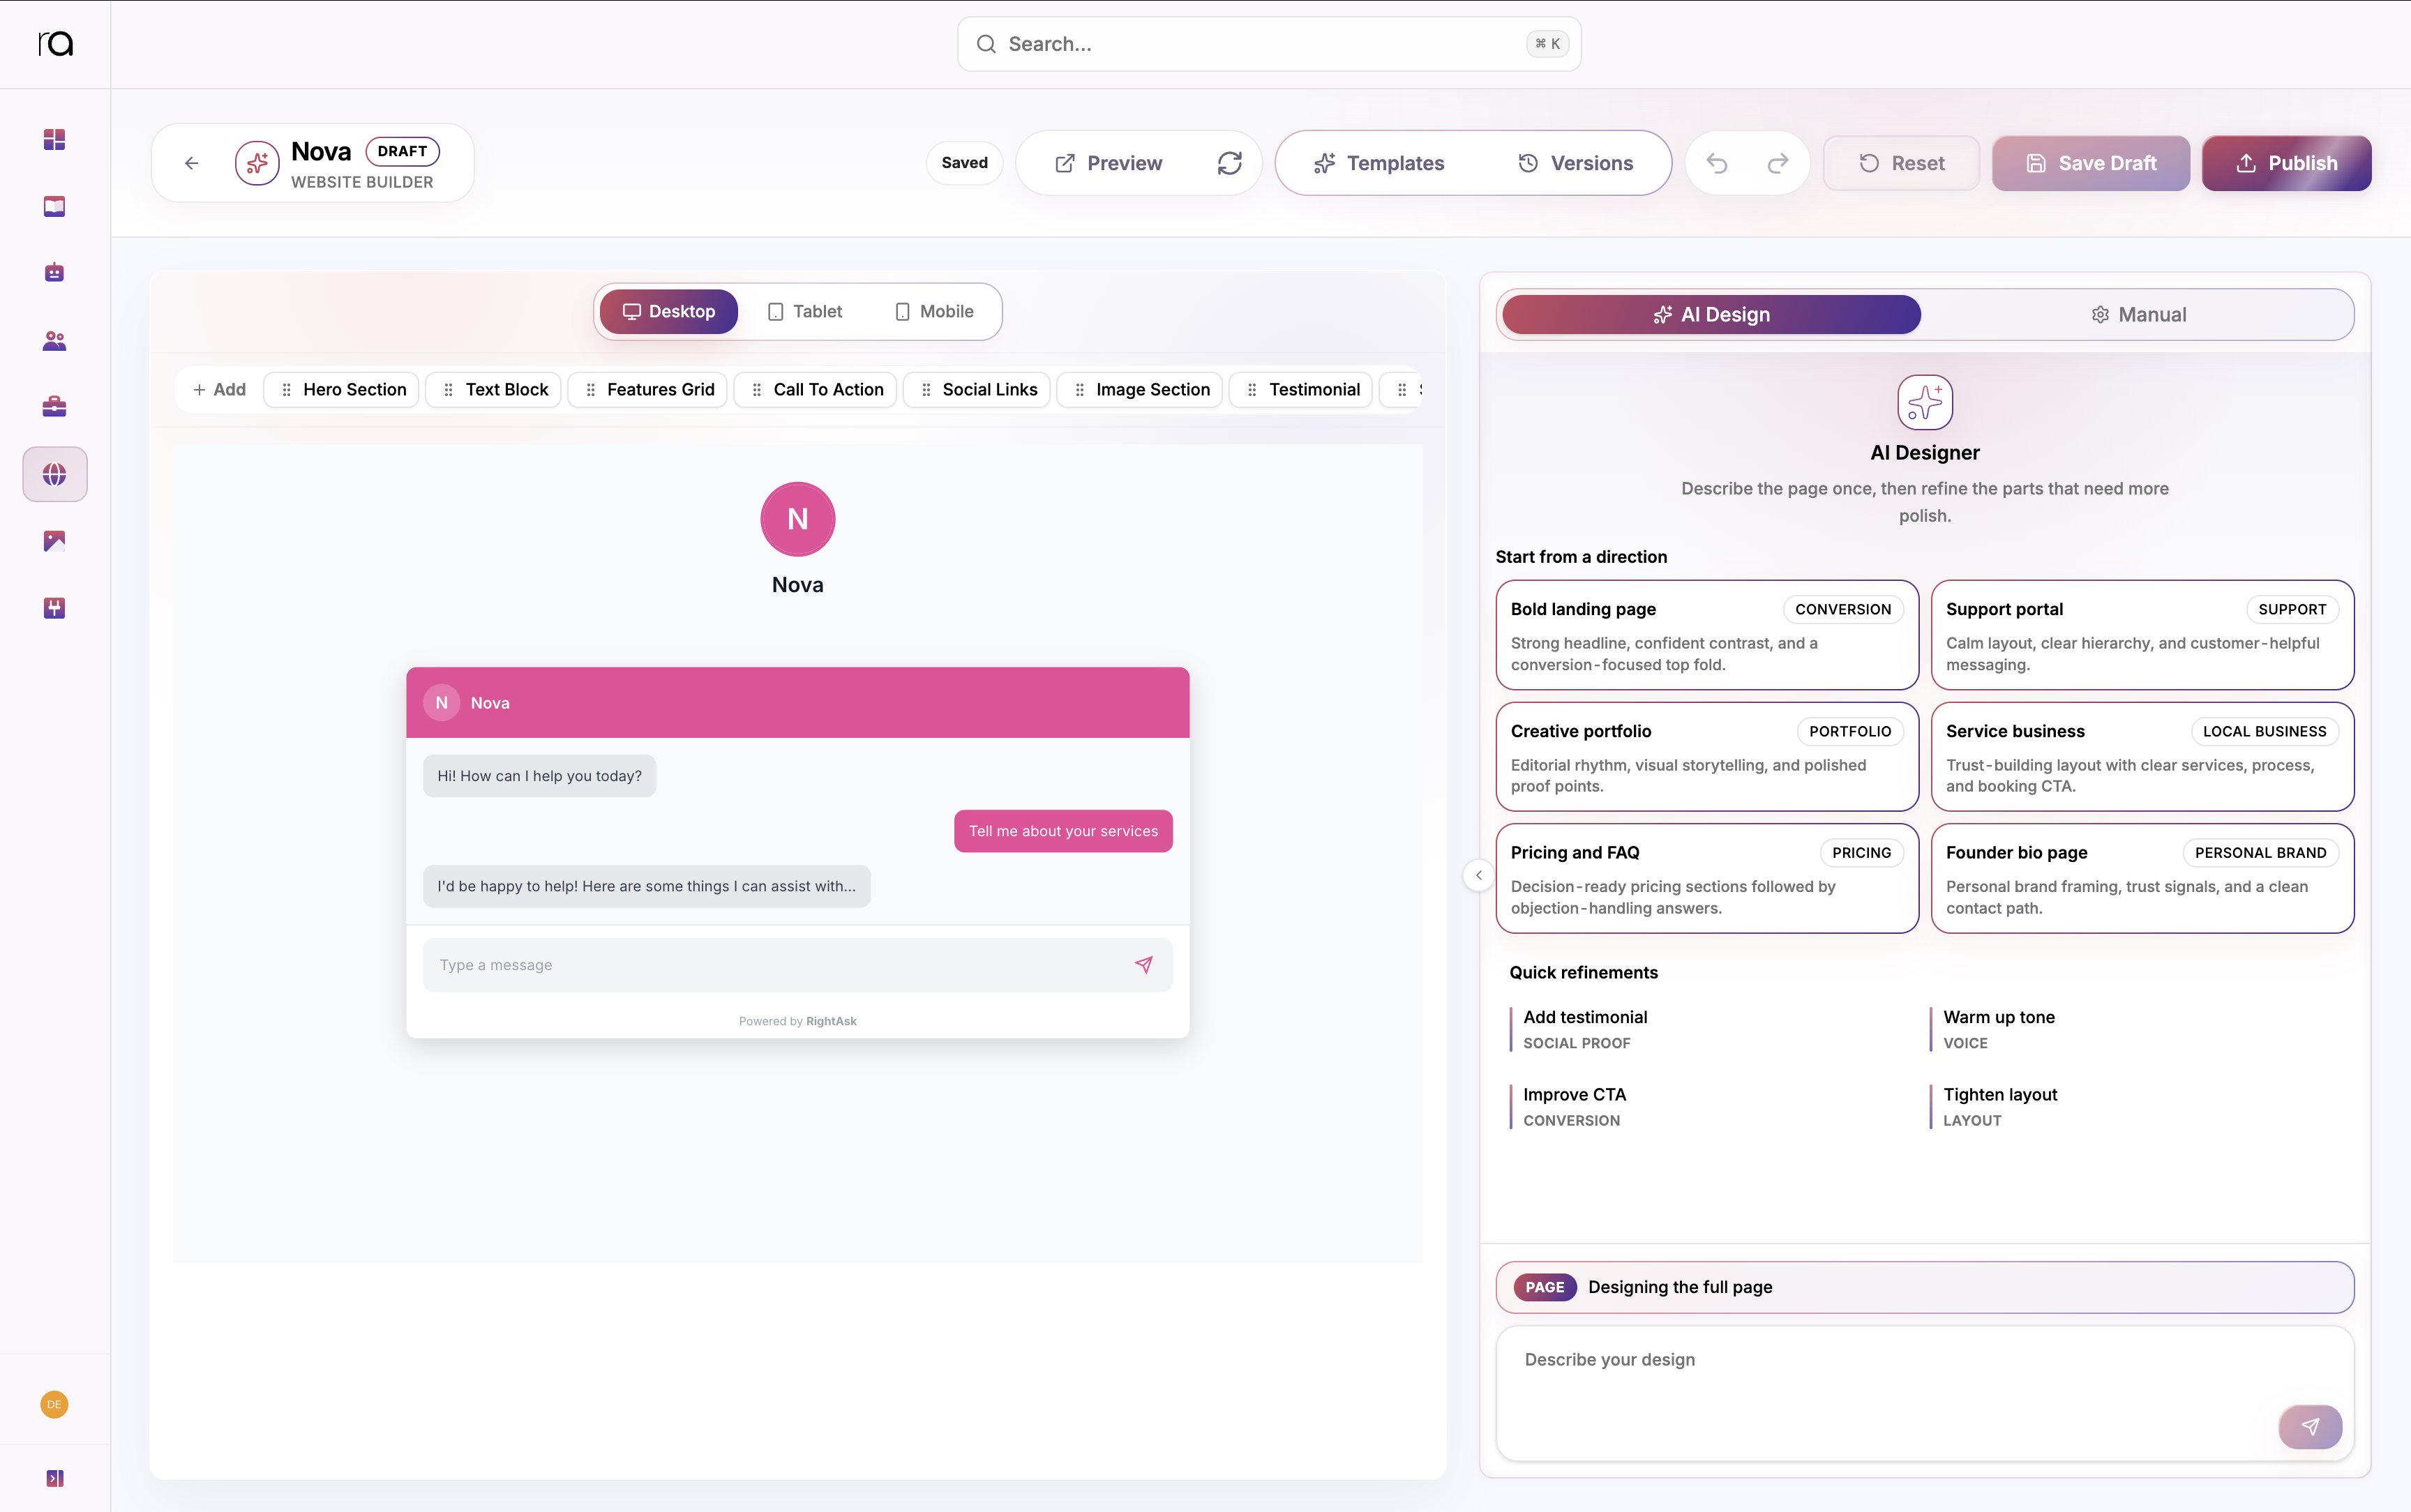This screenshot has width=2411, height=1512.
Task: Open the save disk icon in sidebar
Action: click(x=54, y=608)
